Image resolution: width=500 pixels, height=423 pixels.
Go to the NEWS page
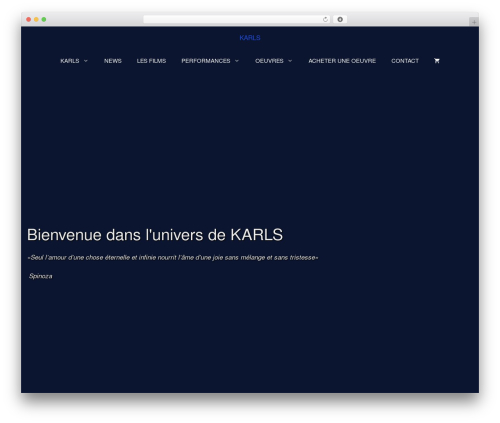[x=113, y=61]
